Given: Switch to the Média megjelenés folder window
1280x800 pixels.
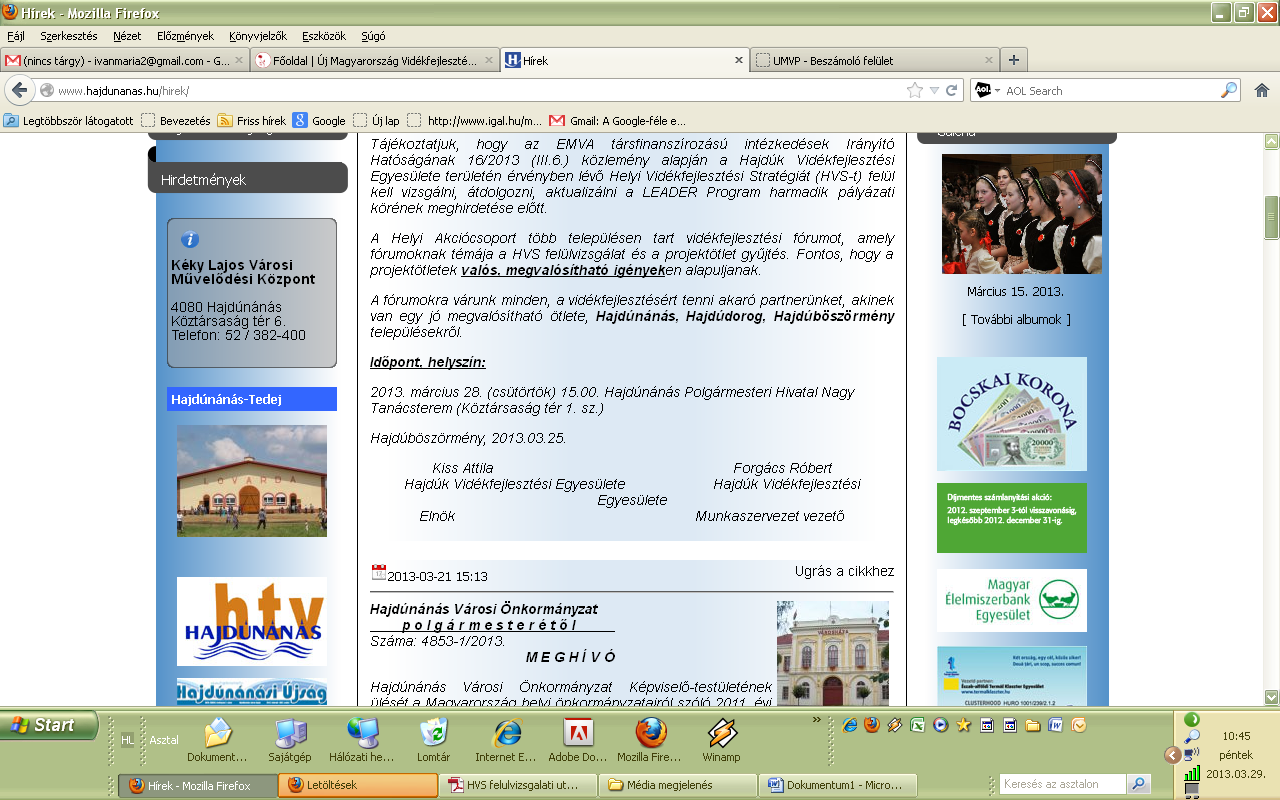Looking at the screenshot, I should click(x=678, y=785).
